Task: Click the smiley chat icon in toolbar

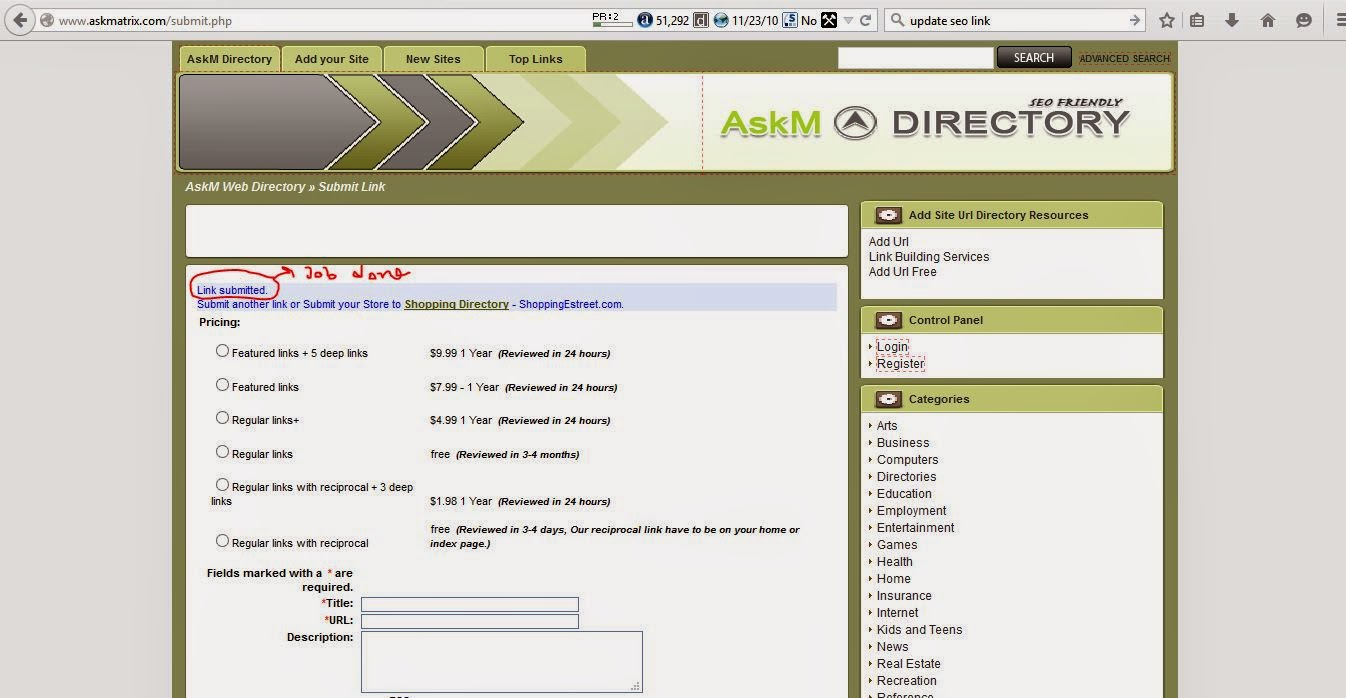Action: pyautogui.click(x=1303, y=20)
